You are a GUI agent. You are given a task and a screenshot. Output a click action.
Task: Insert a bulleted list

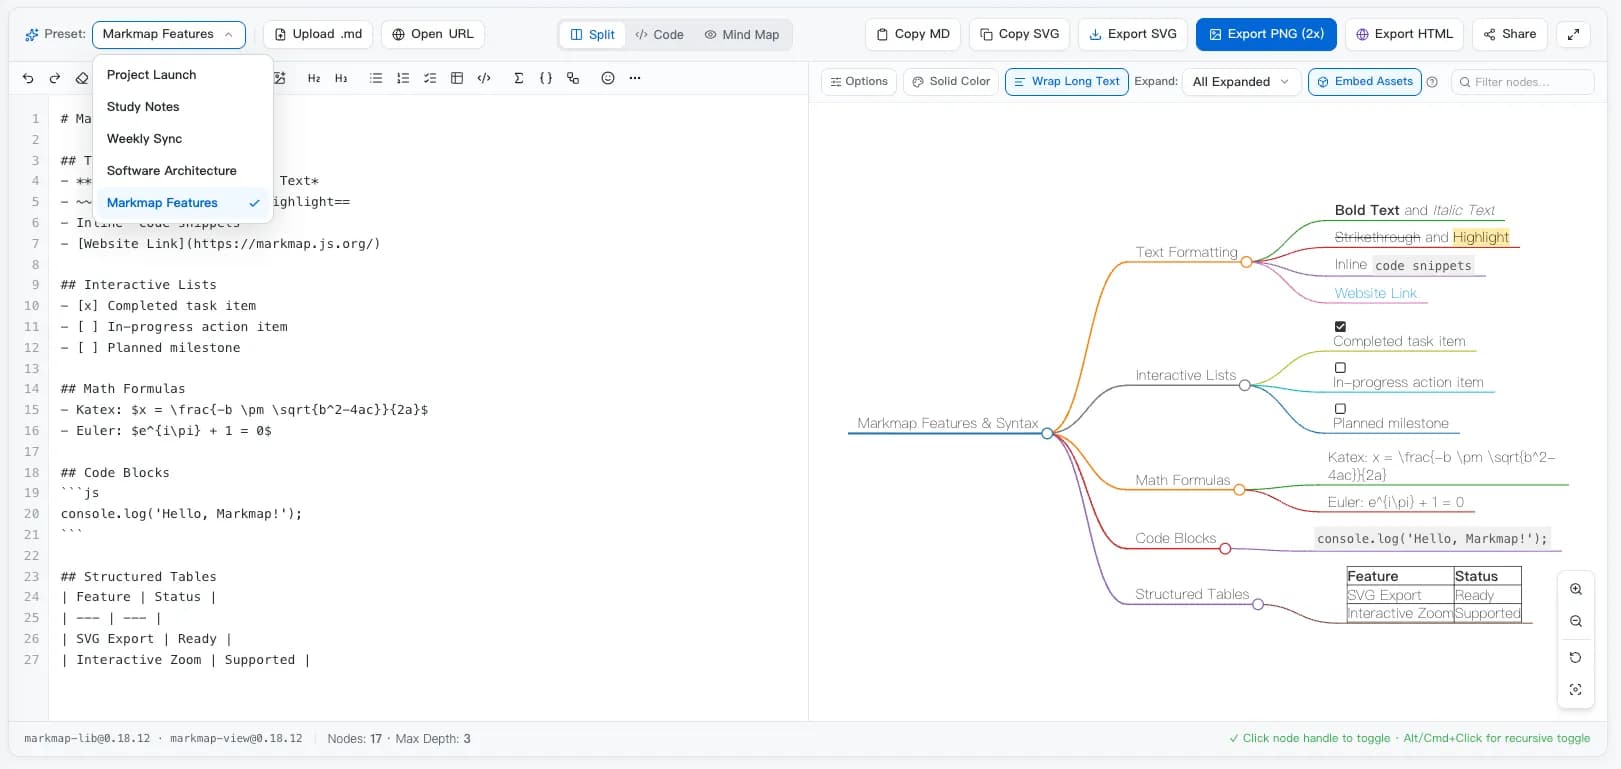376,78
